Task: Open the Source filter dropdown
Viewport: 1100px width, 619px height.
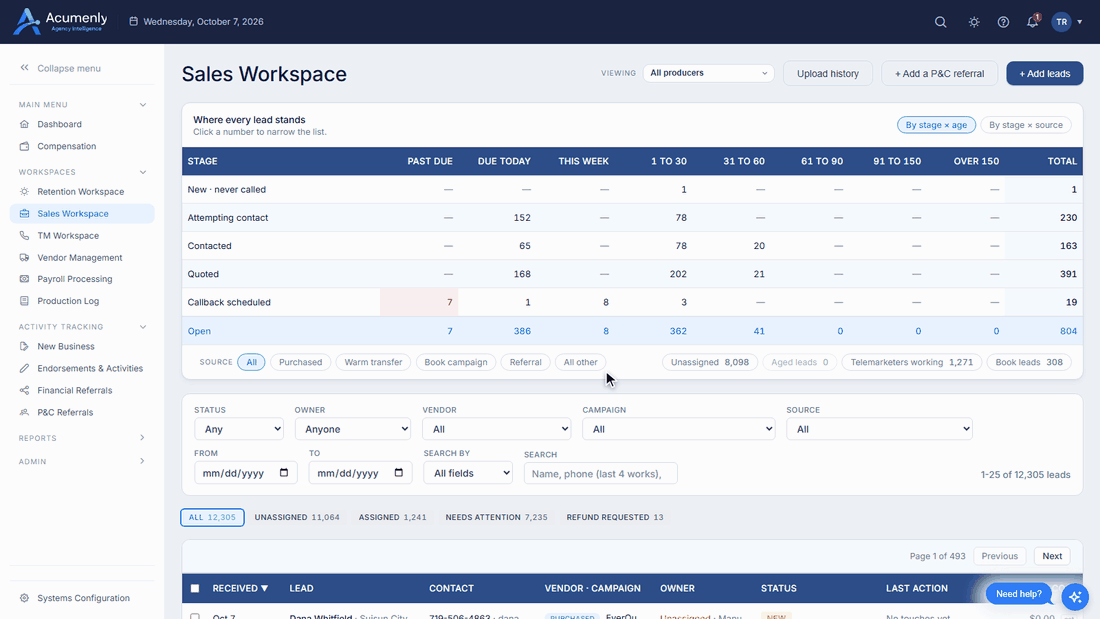Action: pos(879,429)
